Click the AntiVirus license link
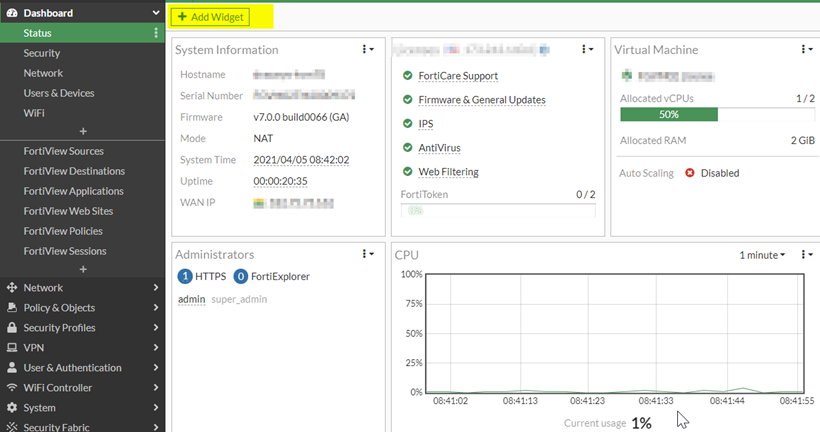 tap(439, 148)
